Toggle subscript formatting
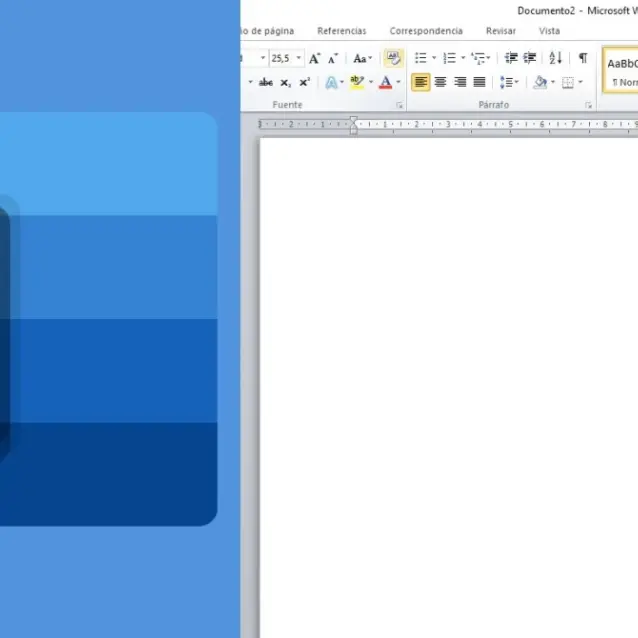Image resolution: width=638 pixels, height=638 pixels. [285, 83]
